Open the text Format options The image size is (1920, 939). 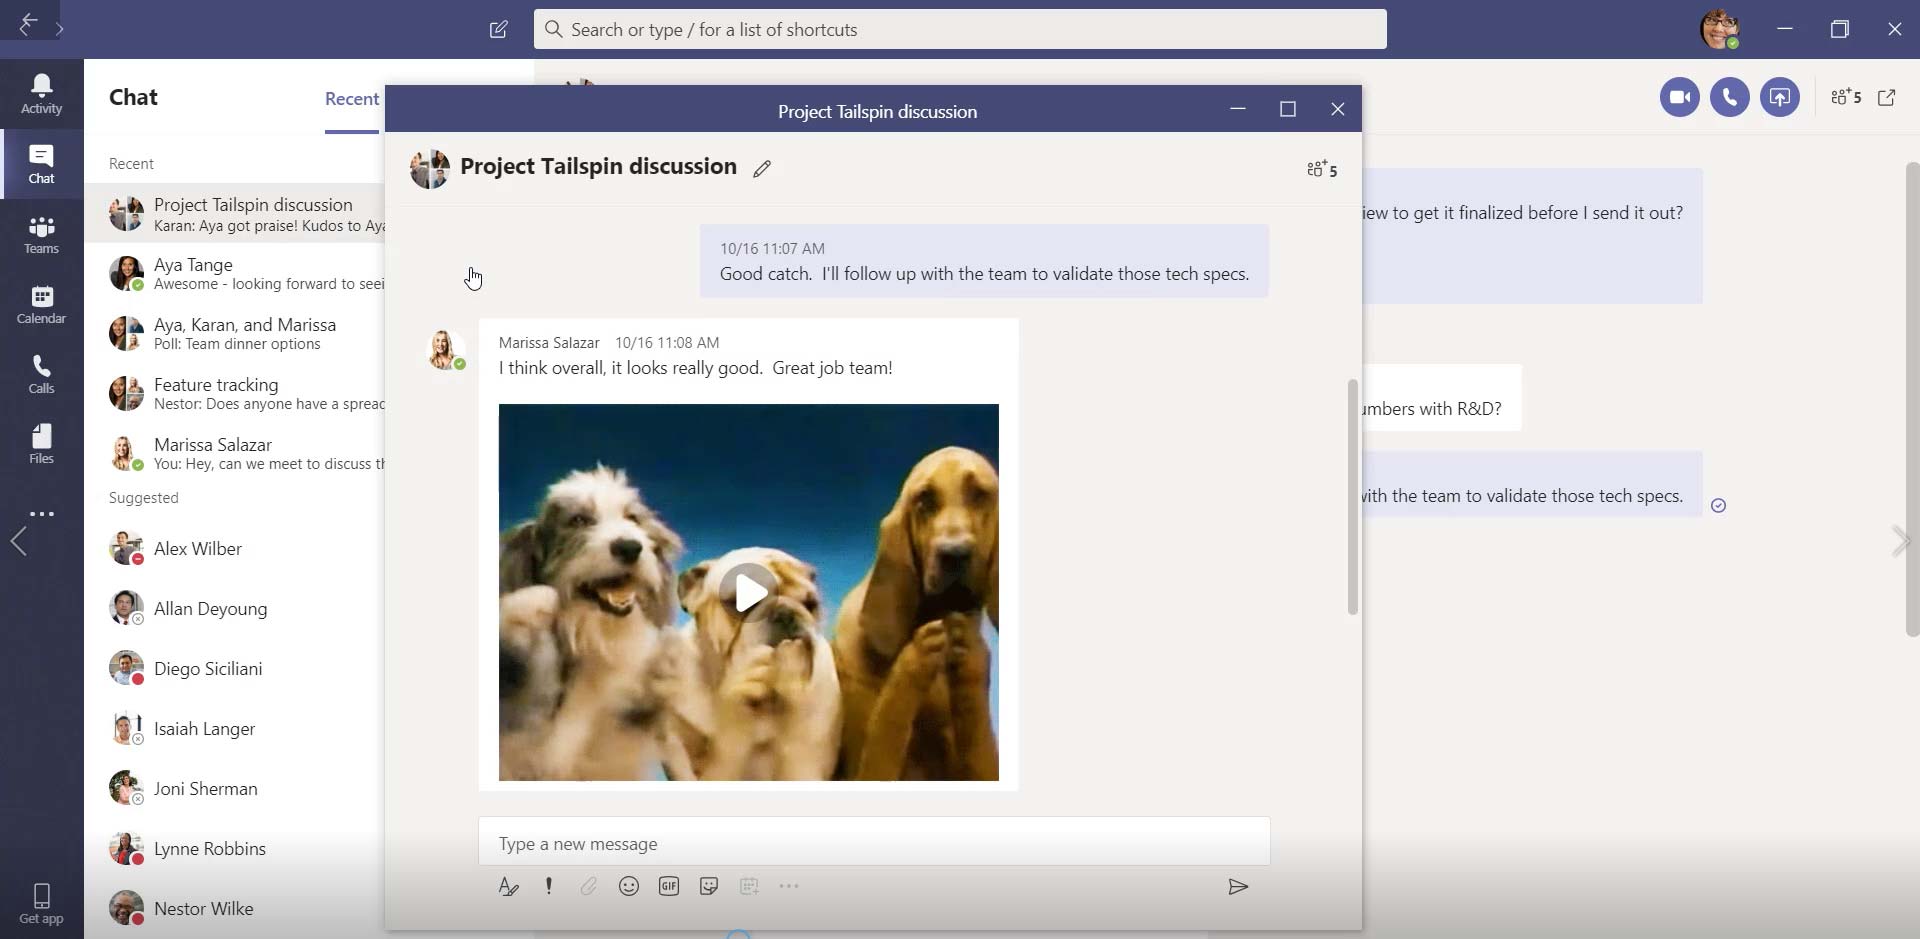click(508, 886)
